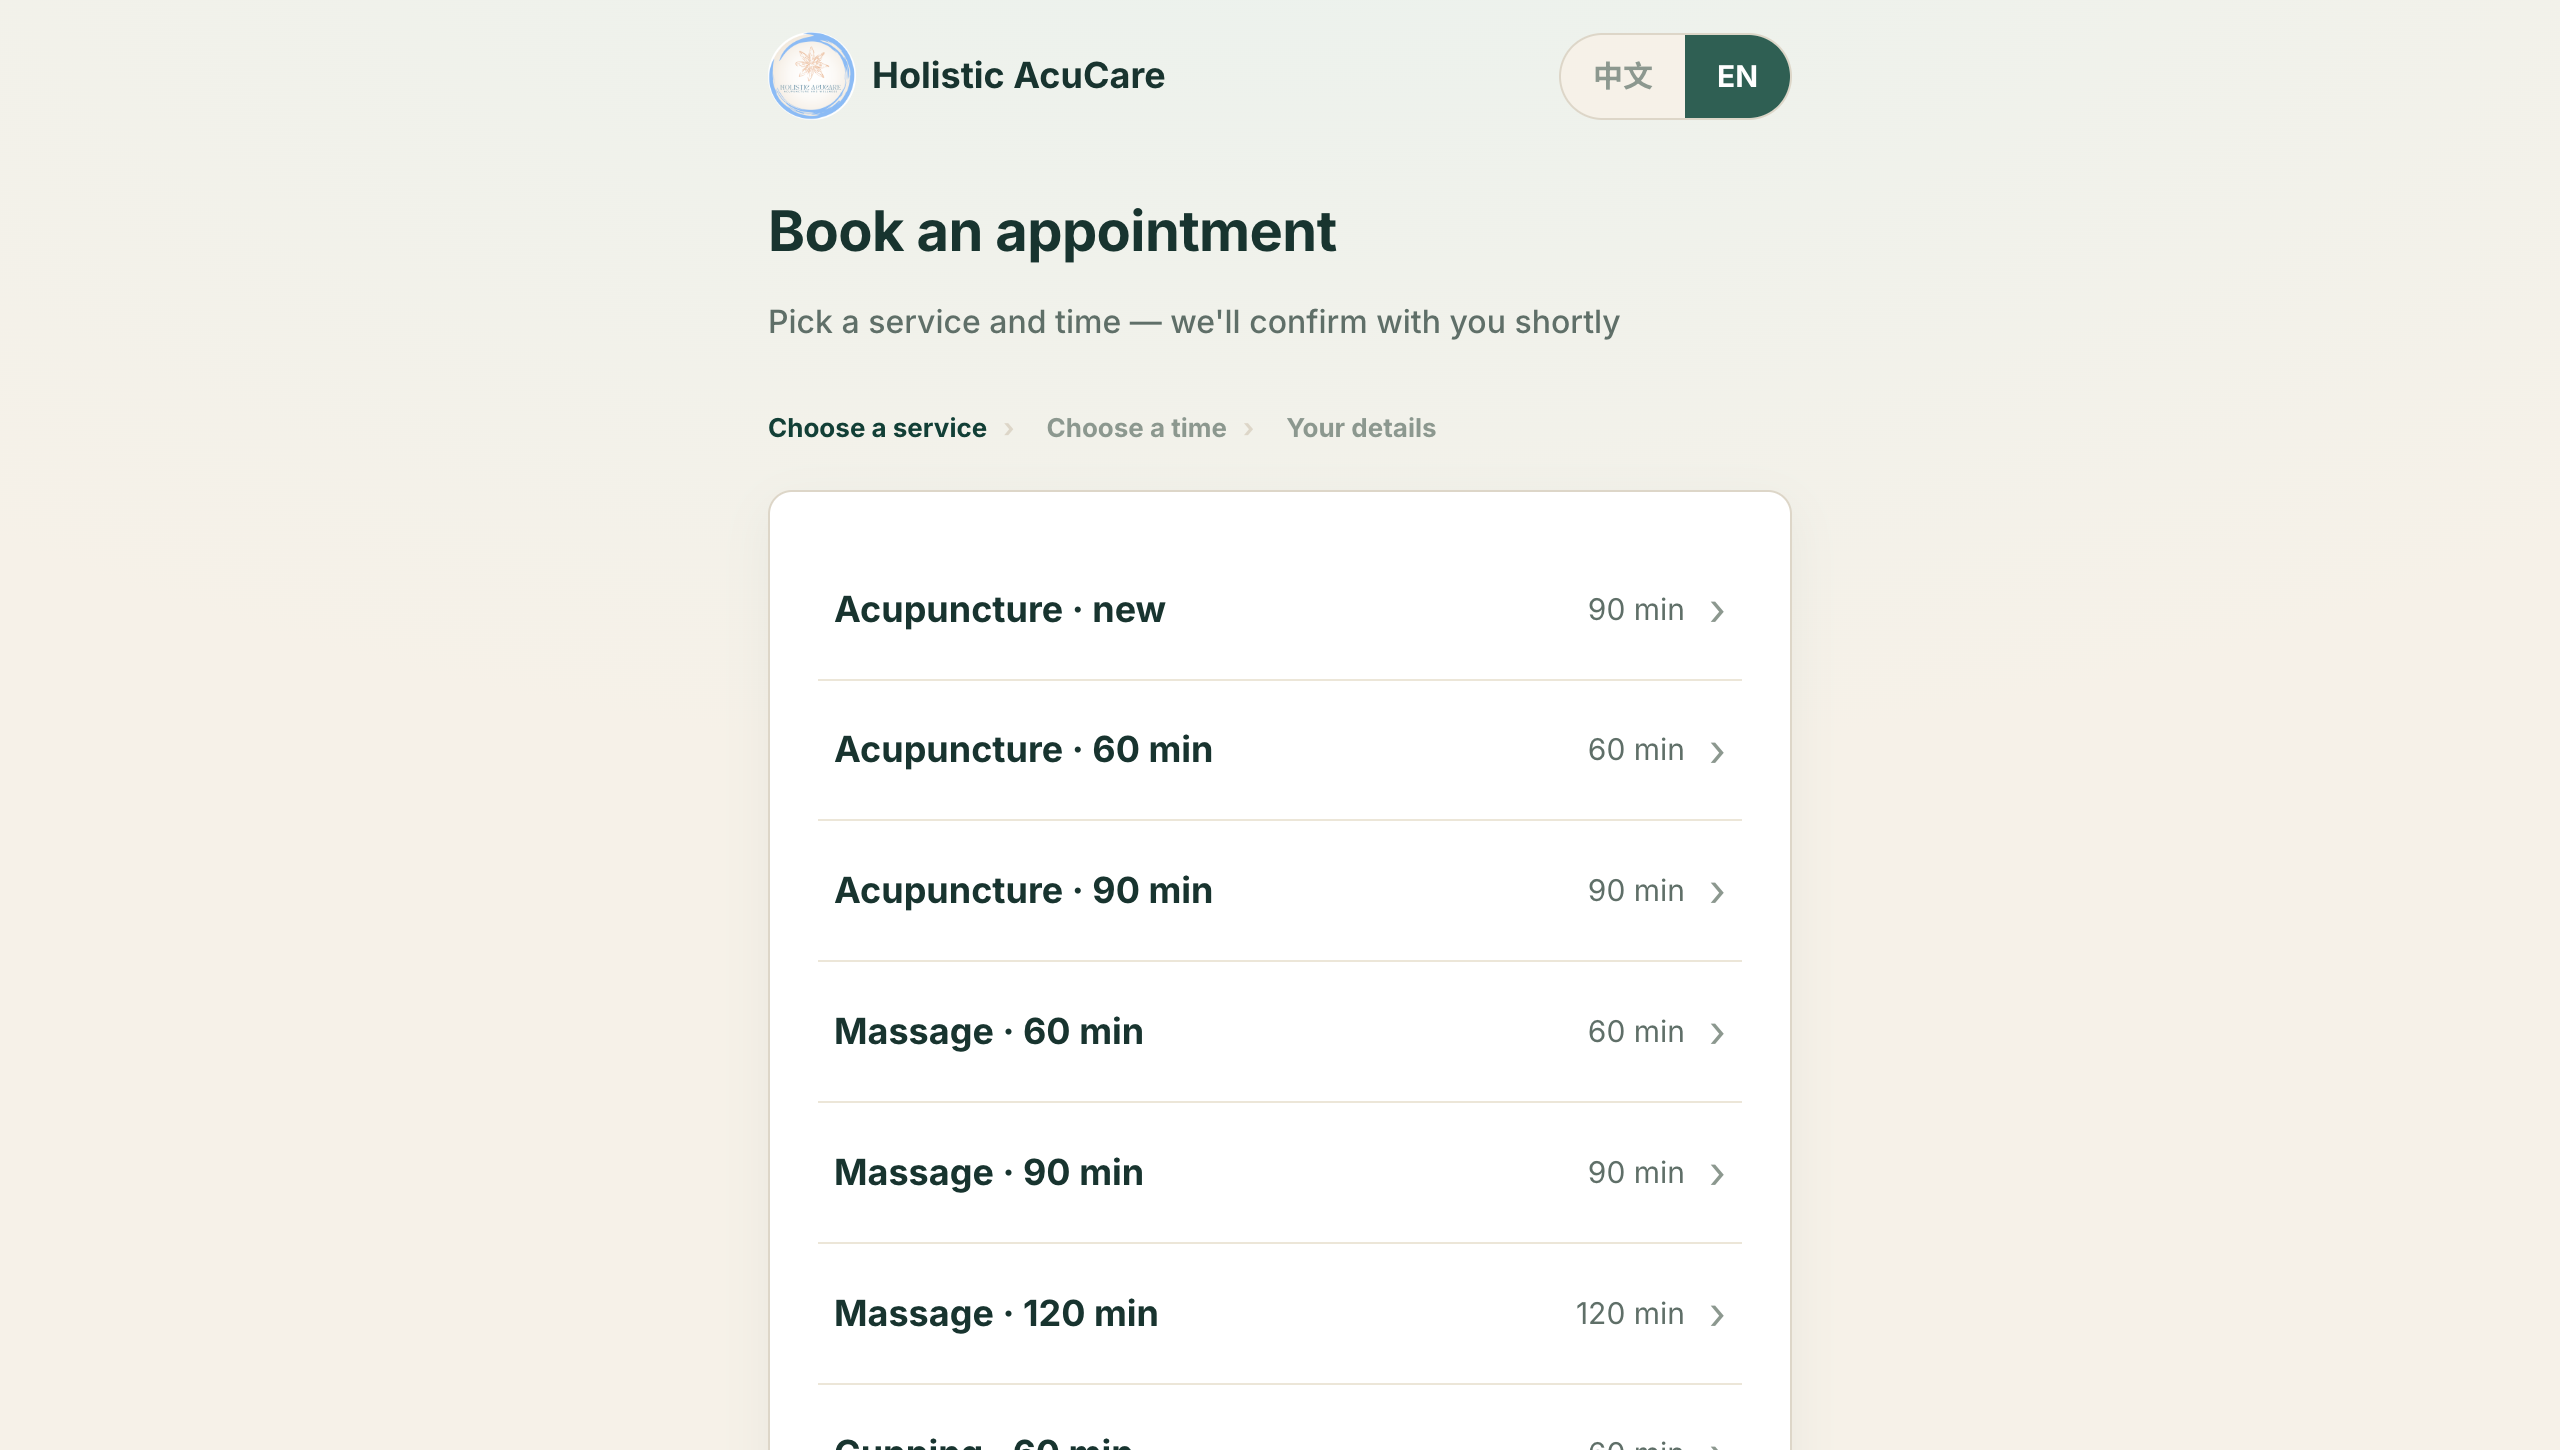Click the 90 min duration on Massage · 90 min
Viewport: 2560px width, 1450px height.
1636,1173
